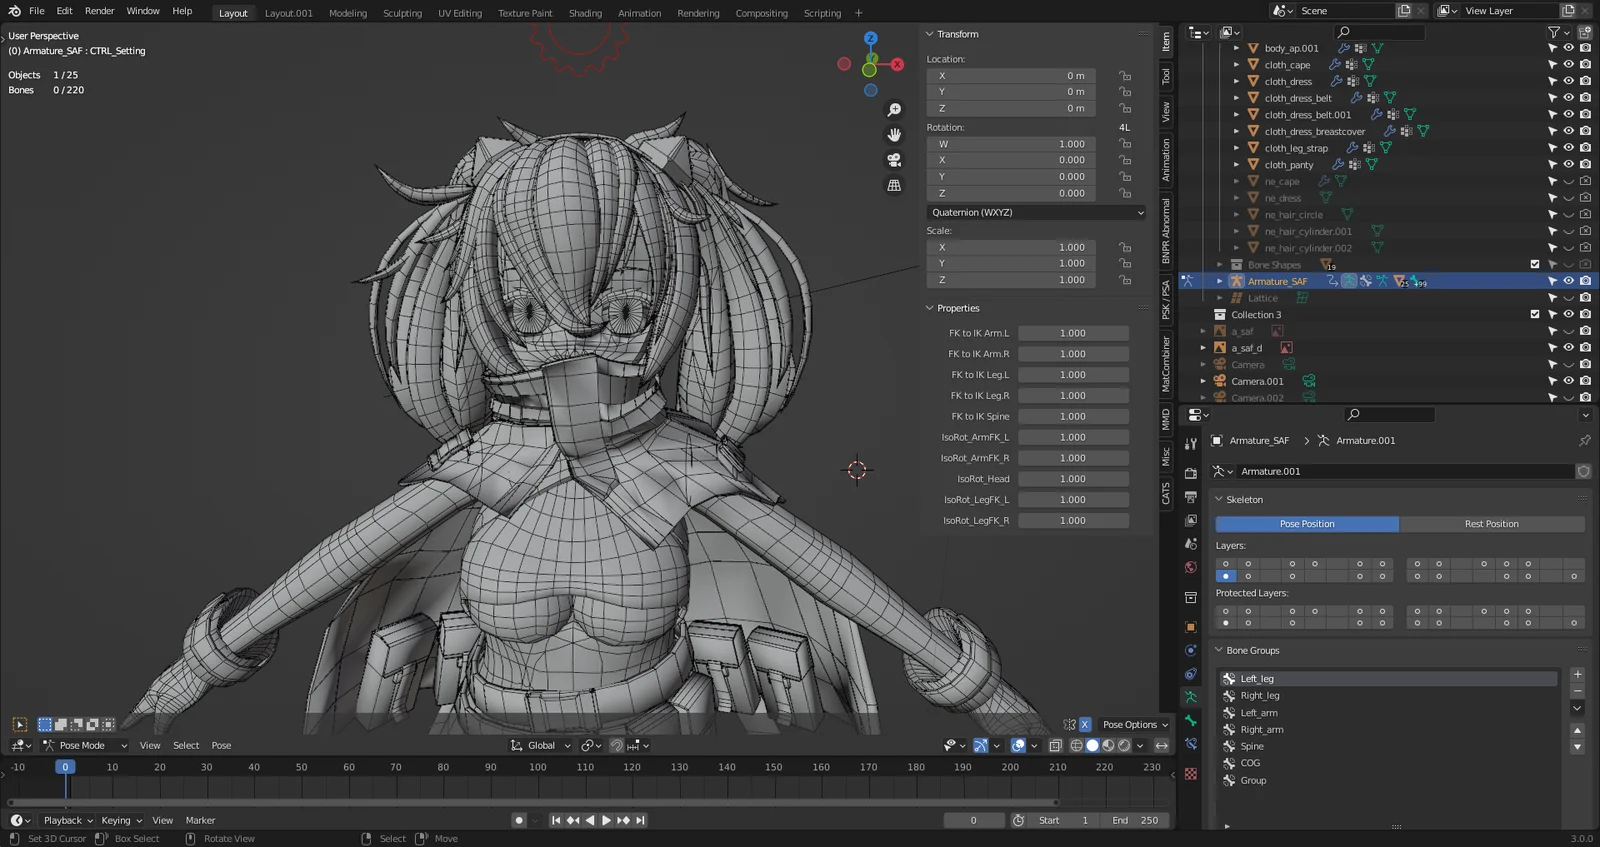This screenshot has height=847, width=1600.
Task: Toggle X-axis mirror in pose options
Action: pyautogui.click(x=1084, y=724)
